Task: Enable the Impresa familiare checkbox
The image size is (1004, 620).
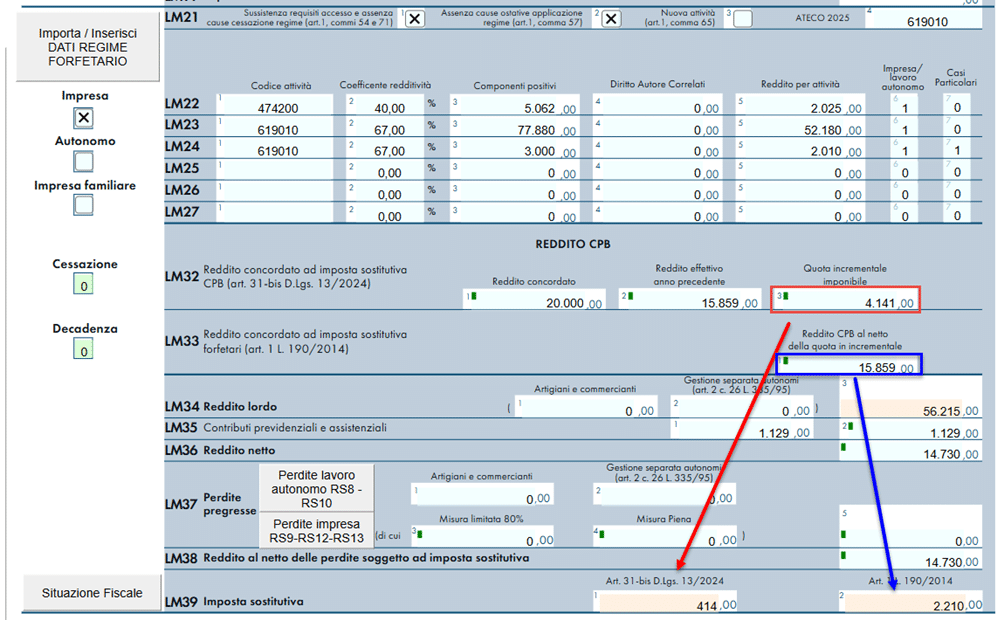Action: 84,205
